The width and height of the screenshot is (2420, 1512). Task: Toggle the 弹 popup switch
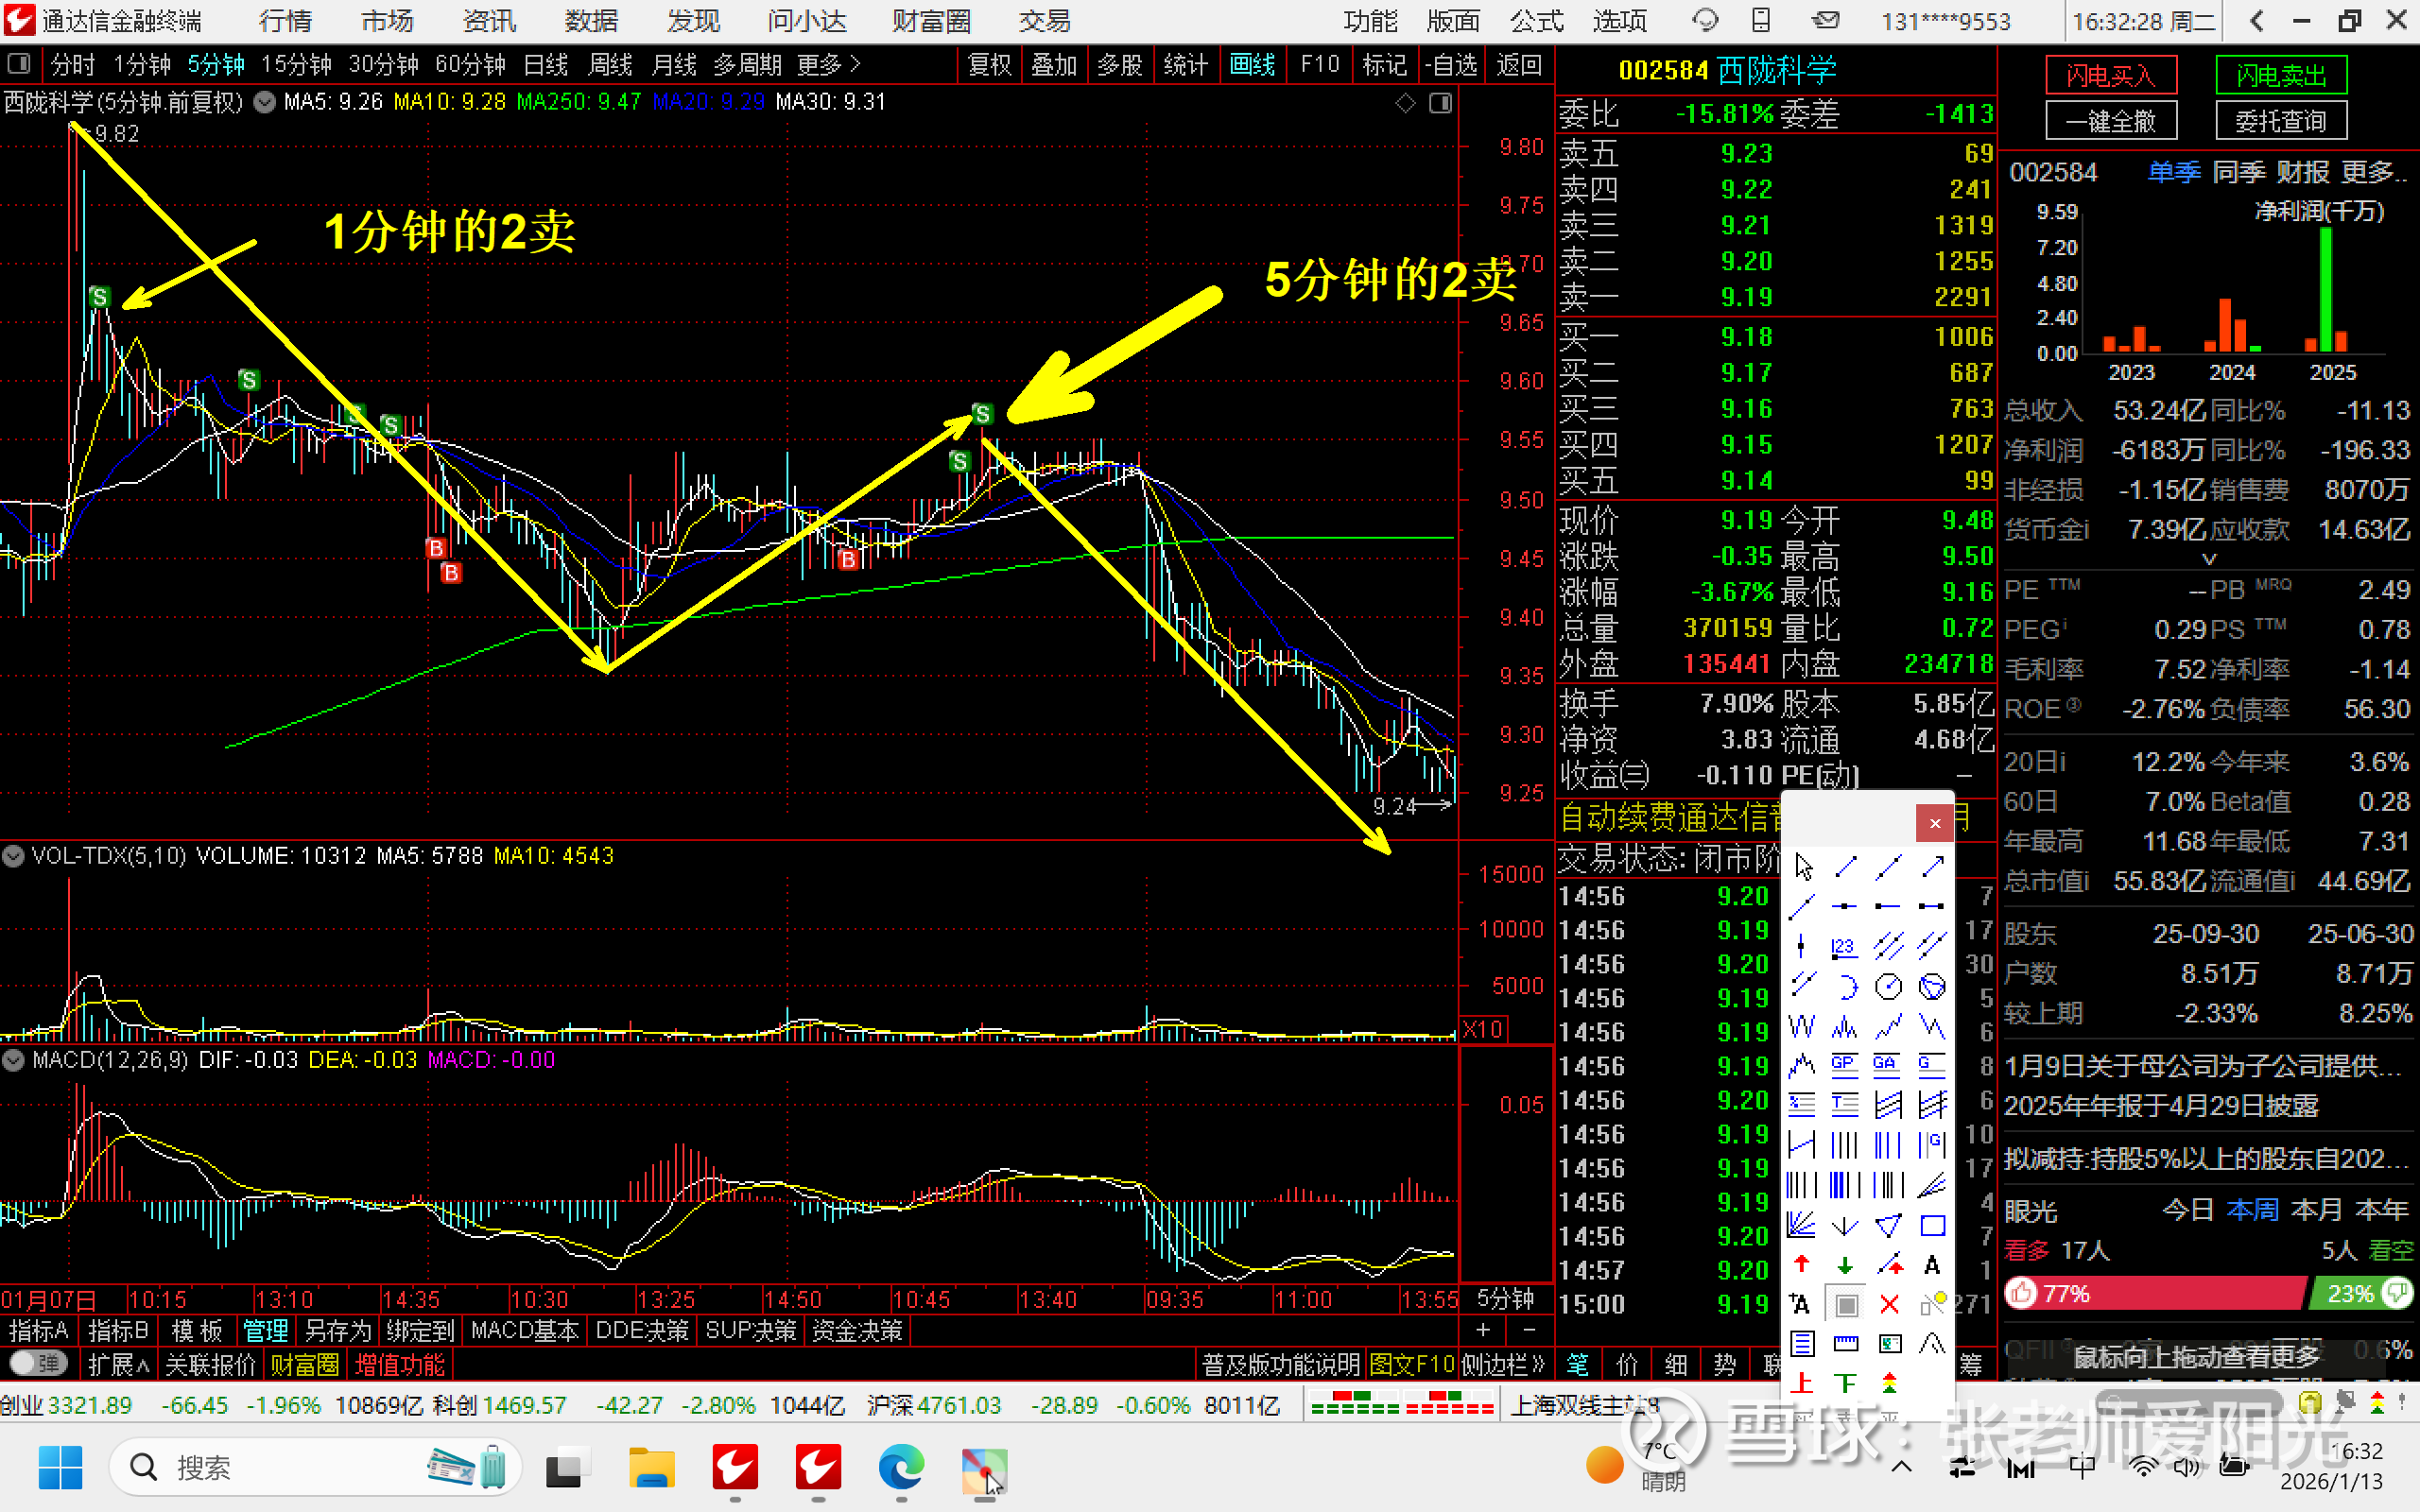tap(38, 1363)
